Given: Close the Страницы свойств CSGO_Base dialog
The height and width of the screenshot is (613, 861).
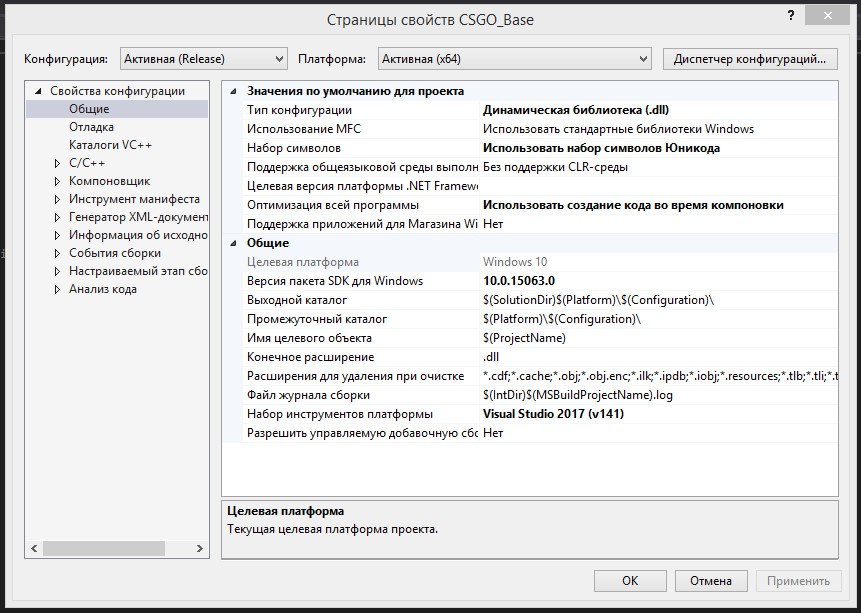Looking at the screenshot, I should click(x=828, y=16).
